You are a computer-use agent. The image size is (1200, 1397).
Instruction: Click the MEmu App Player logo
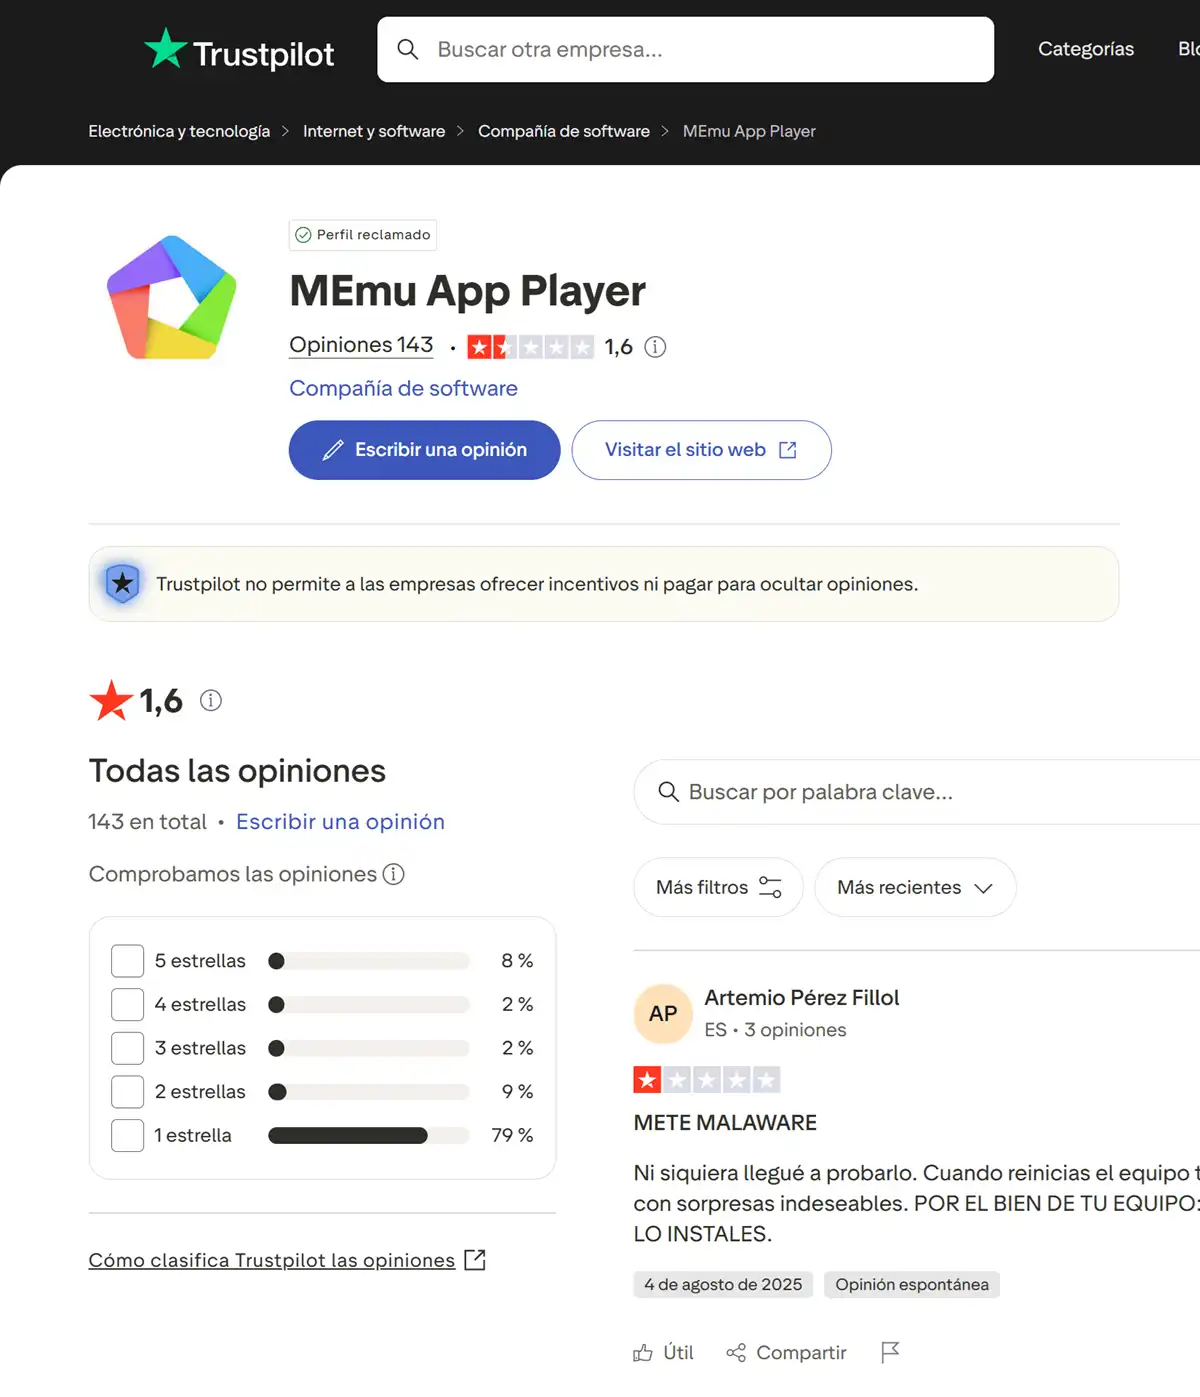point(171,297)
